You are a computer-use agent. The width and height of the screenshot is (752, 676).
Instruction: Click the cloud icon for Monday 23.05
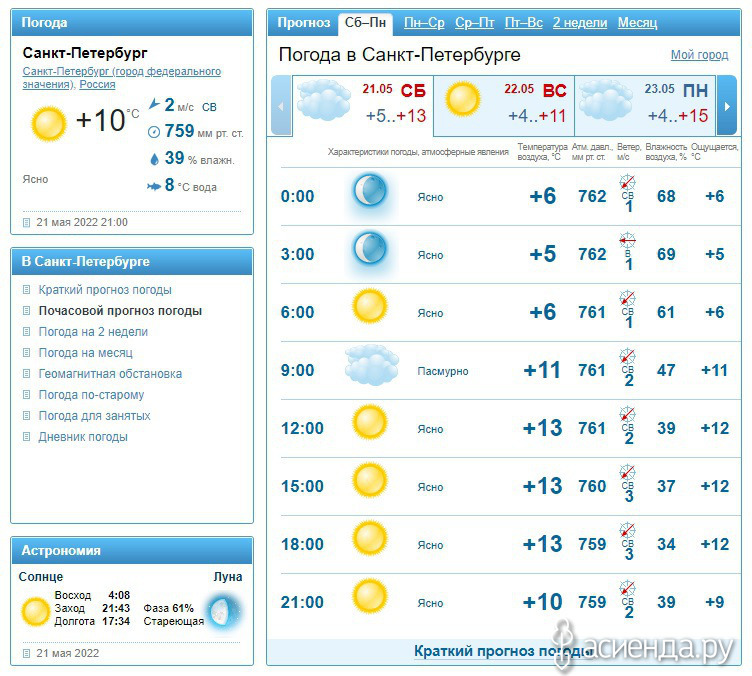tap(606, 100)
